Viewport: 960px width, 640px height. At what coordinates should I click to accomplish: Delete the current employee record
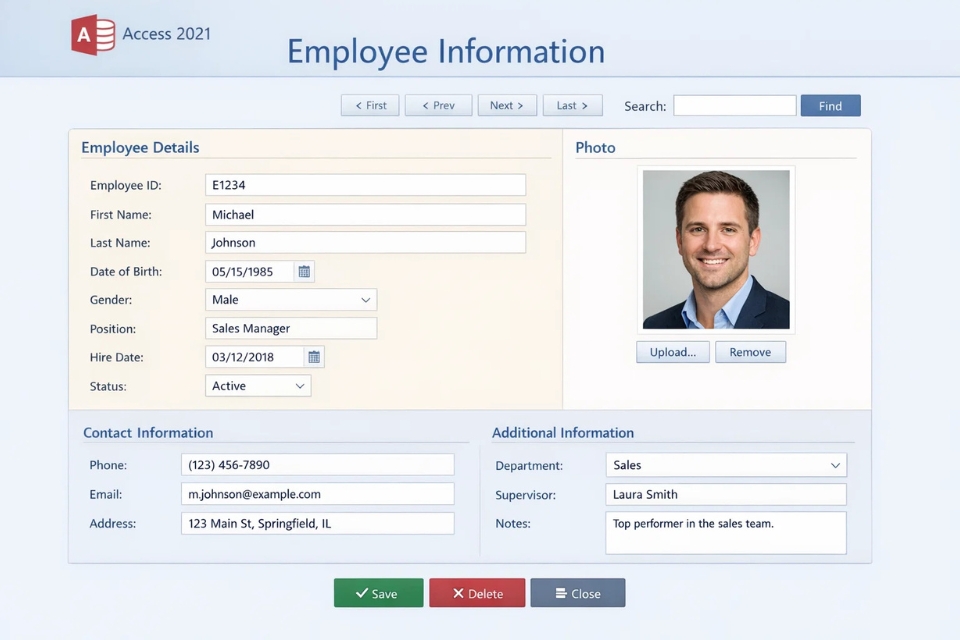click(477, 593)
